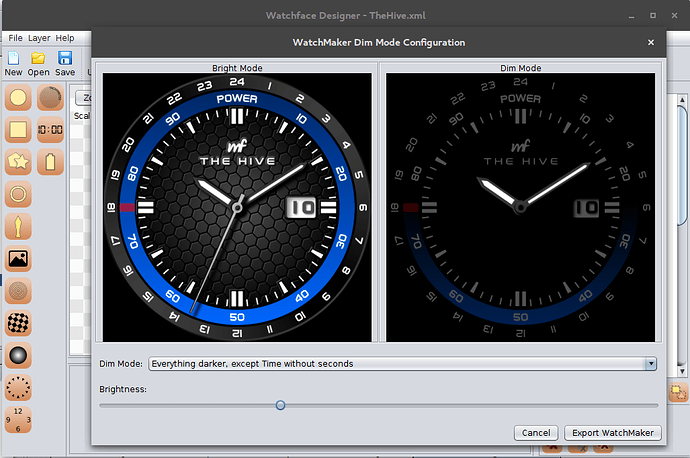The height and width of the screenshot is (458, 690).
Task: Click the scroll down arrow in main window
Action: coord(682,371)
